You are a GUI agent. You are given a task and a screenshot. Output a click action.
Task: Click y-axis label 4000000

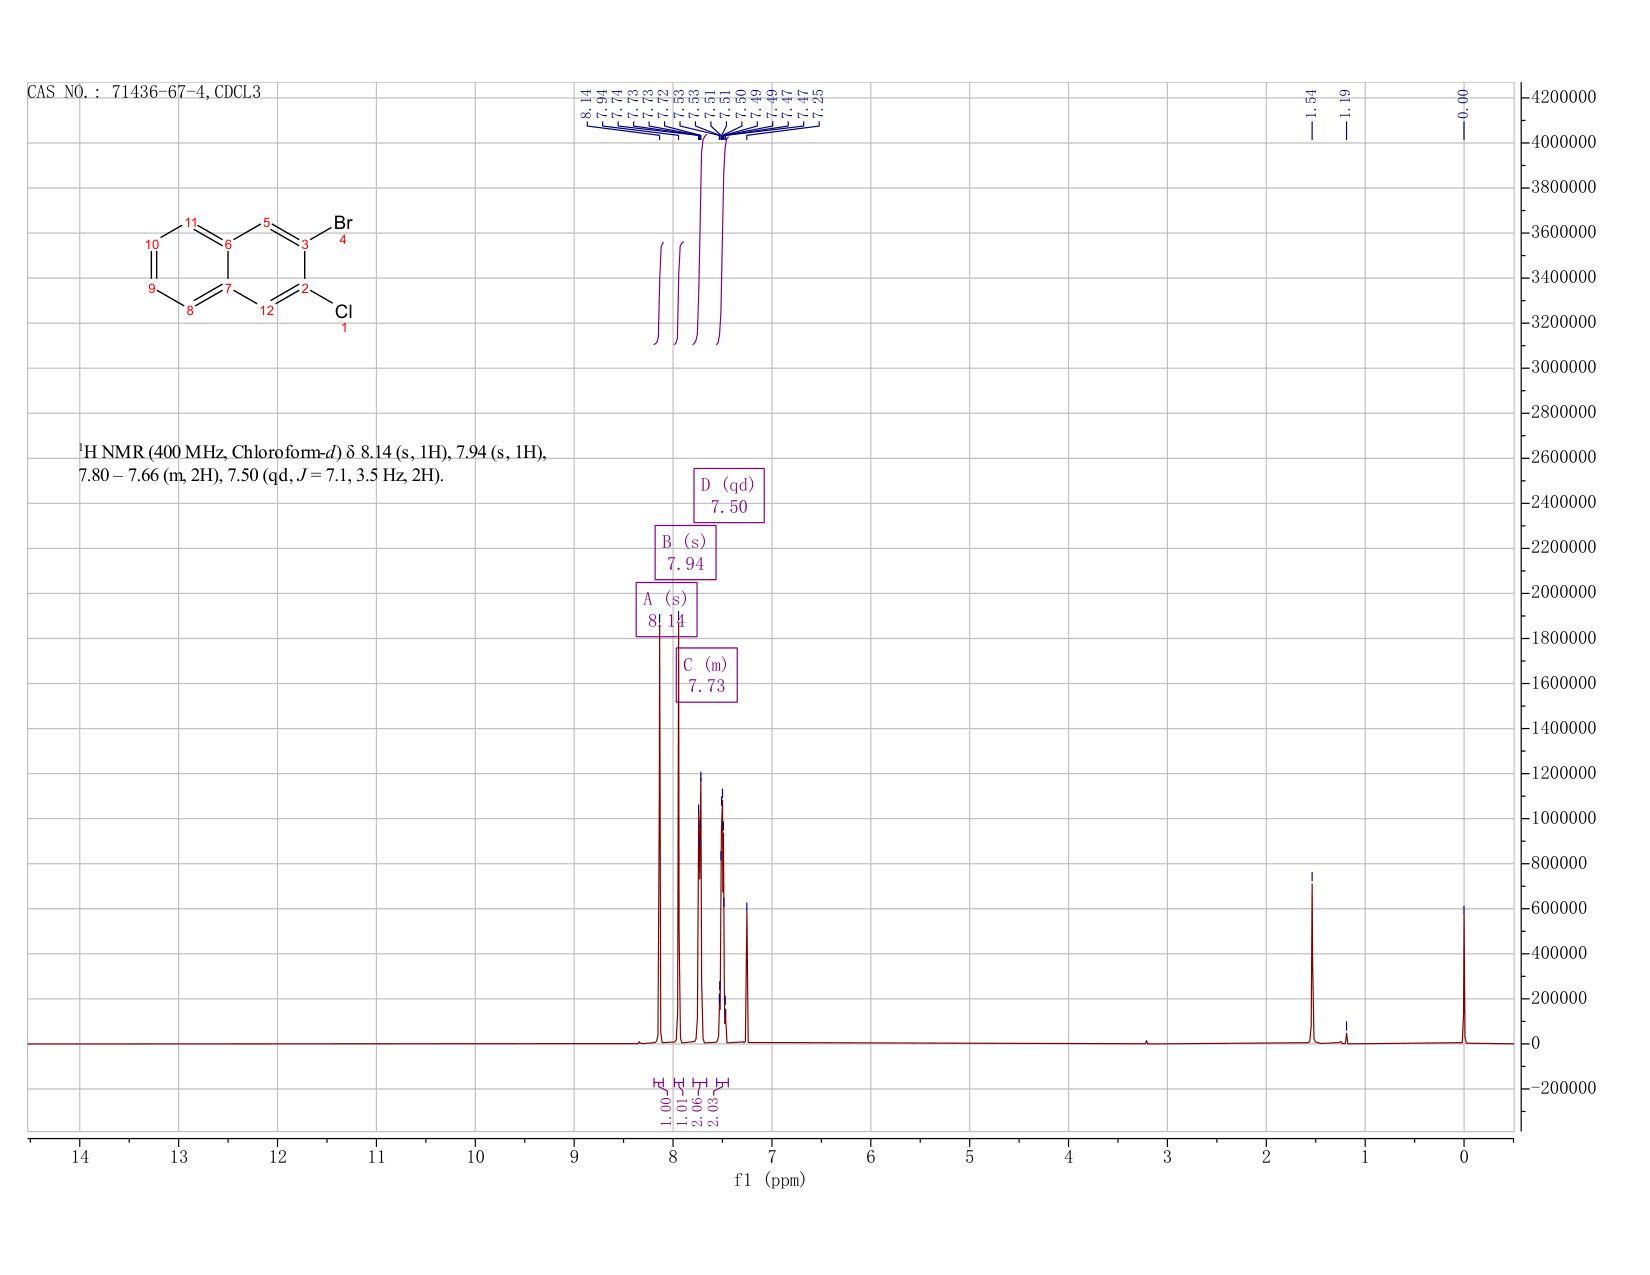pos(1563,142)
